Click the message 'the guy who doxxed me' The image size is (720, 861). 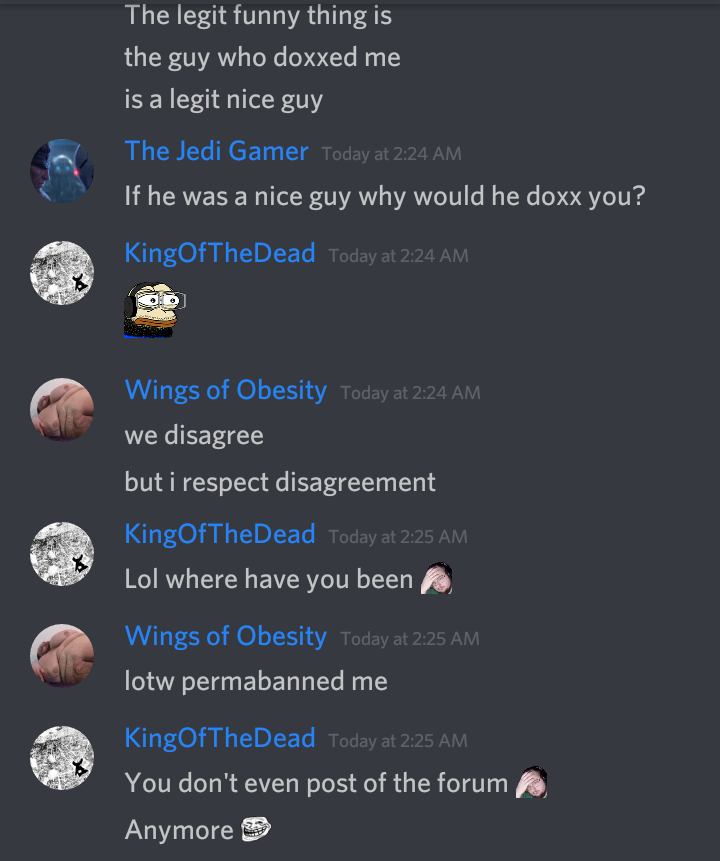(263, 58)
